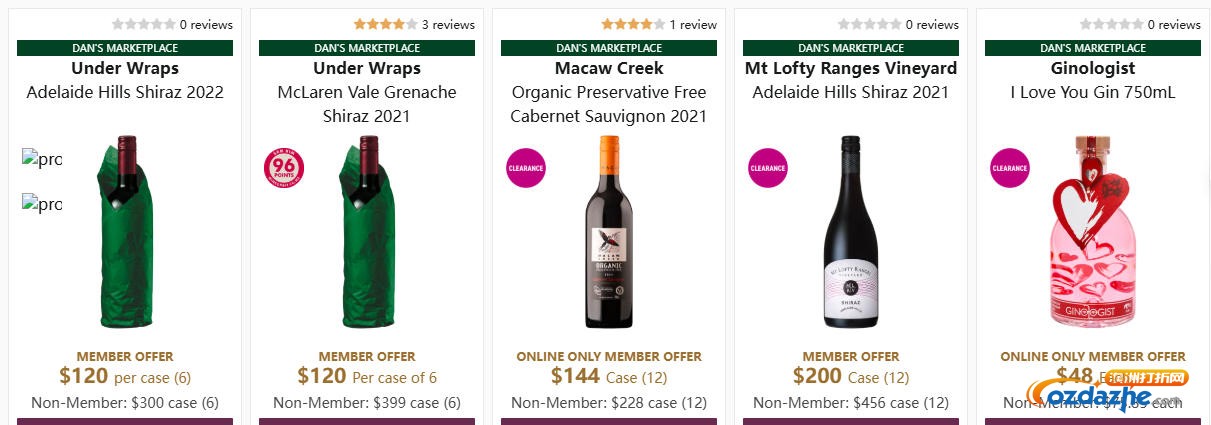Click the star rating showing 1 review
This screenshot has height=425, width=1211.
point(633,24)
